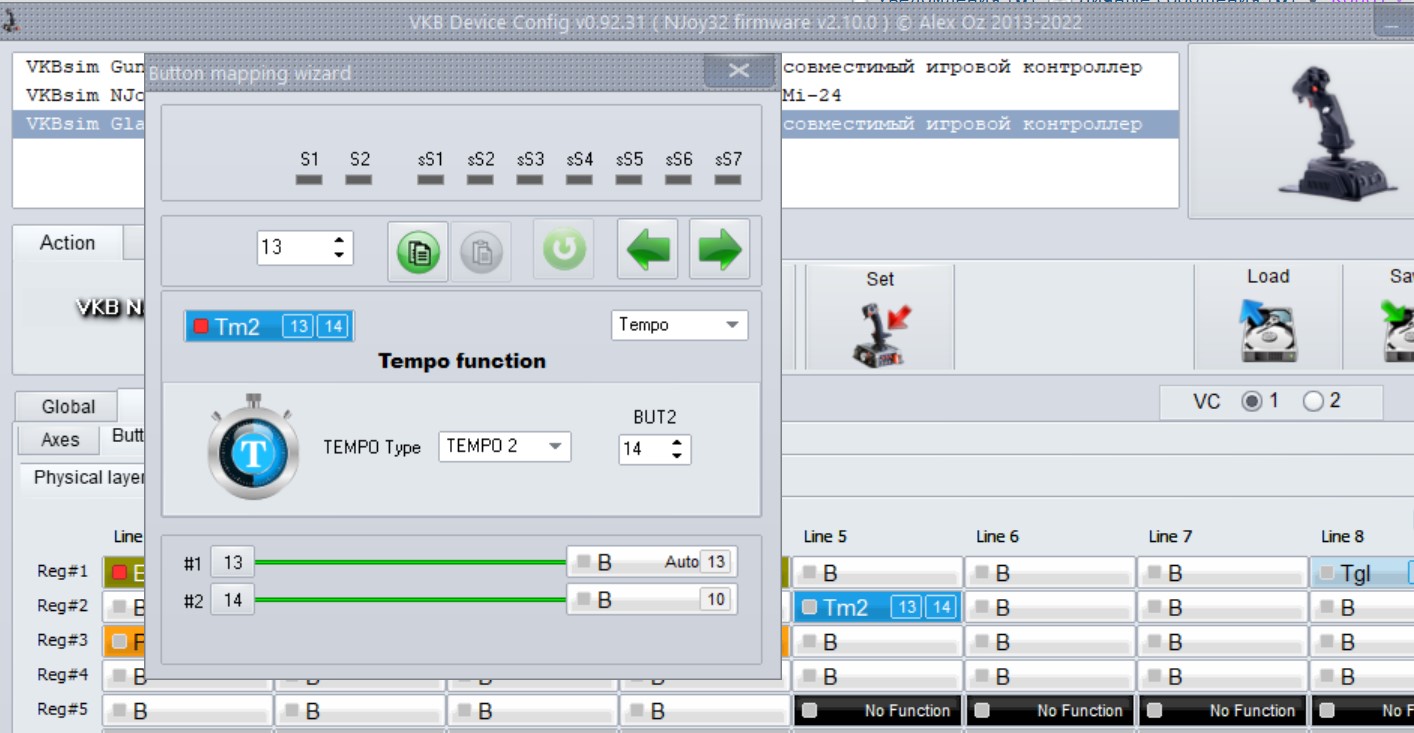
Task: Increase the BUT2 value spinner
Action: [x=677, y=443]
